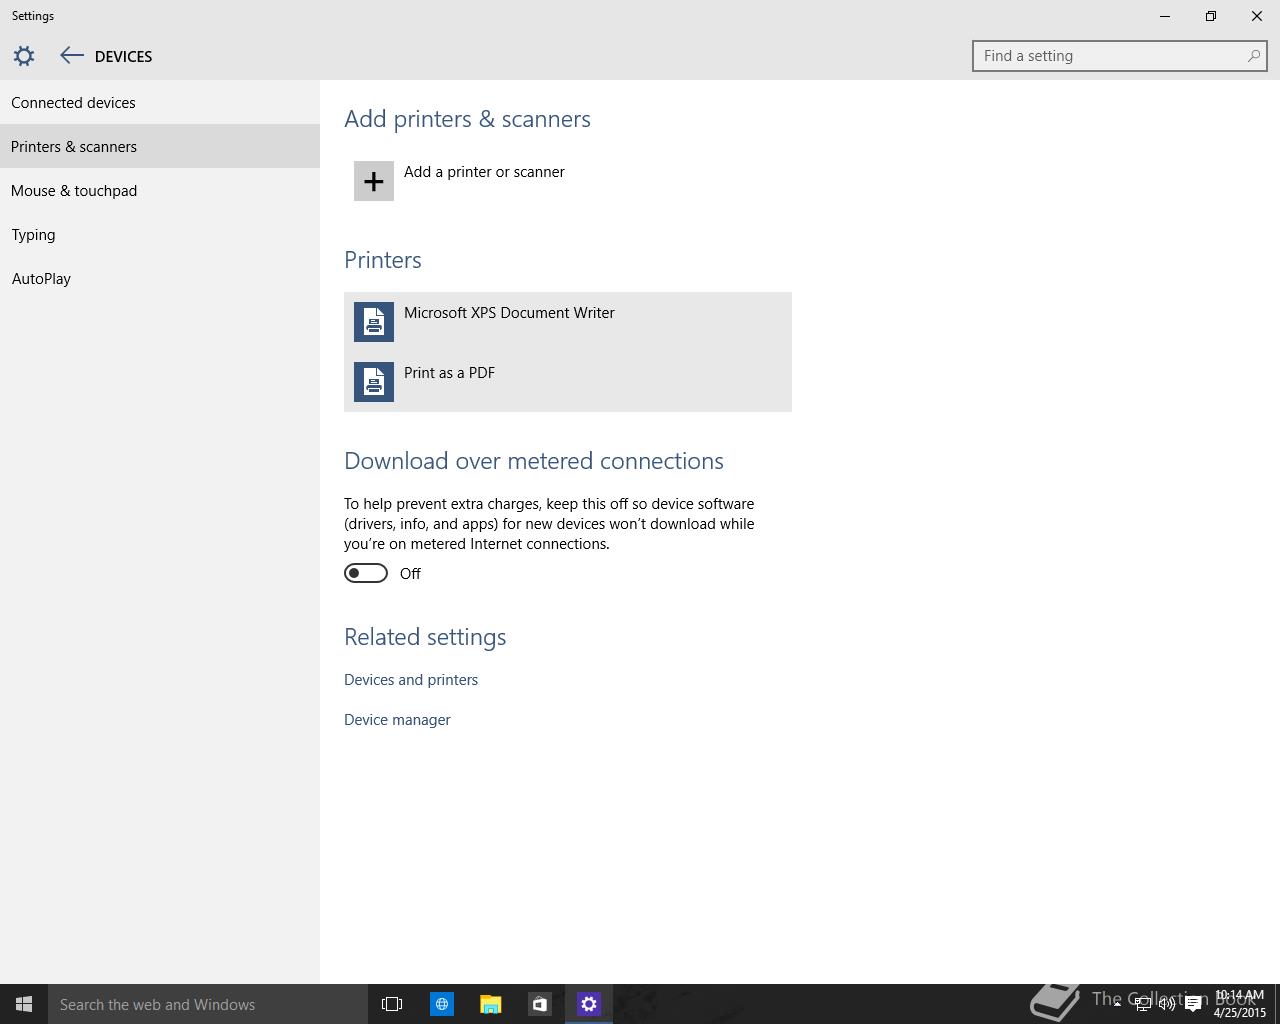Restore down the Settings window
The width and height of the screenshot is (1280, 1024).
(x=1211, y=16)
